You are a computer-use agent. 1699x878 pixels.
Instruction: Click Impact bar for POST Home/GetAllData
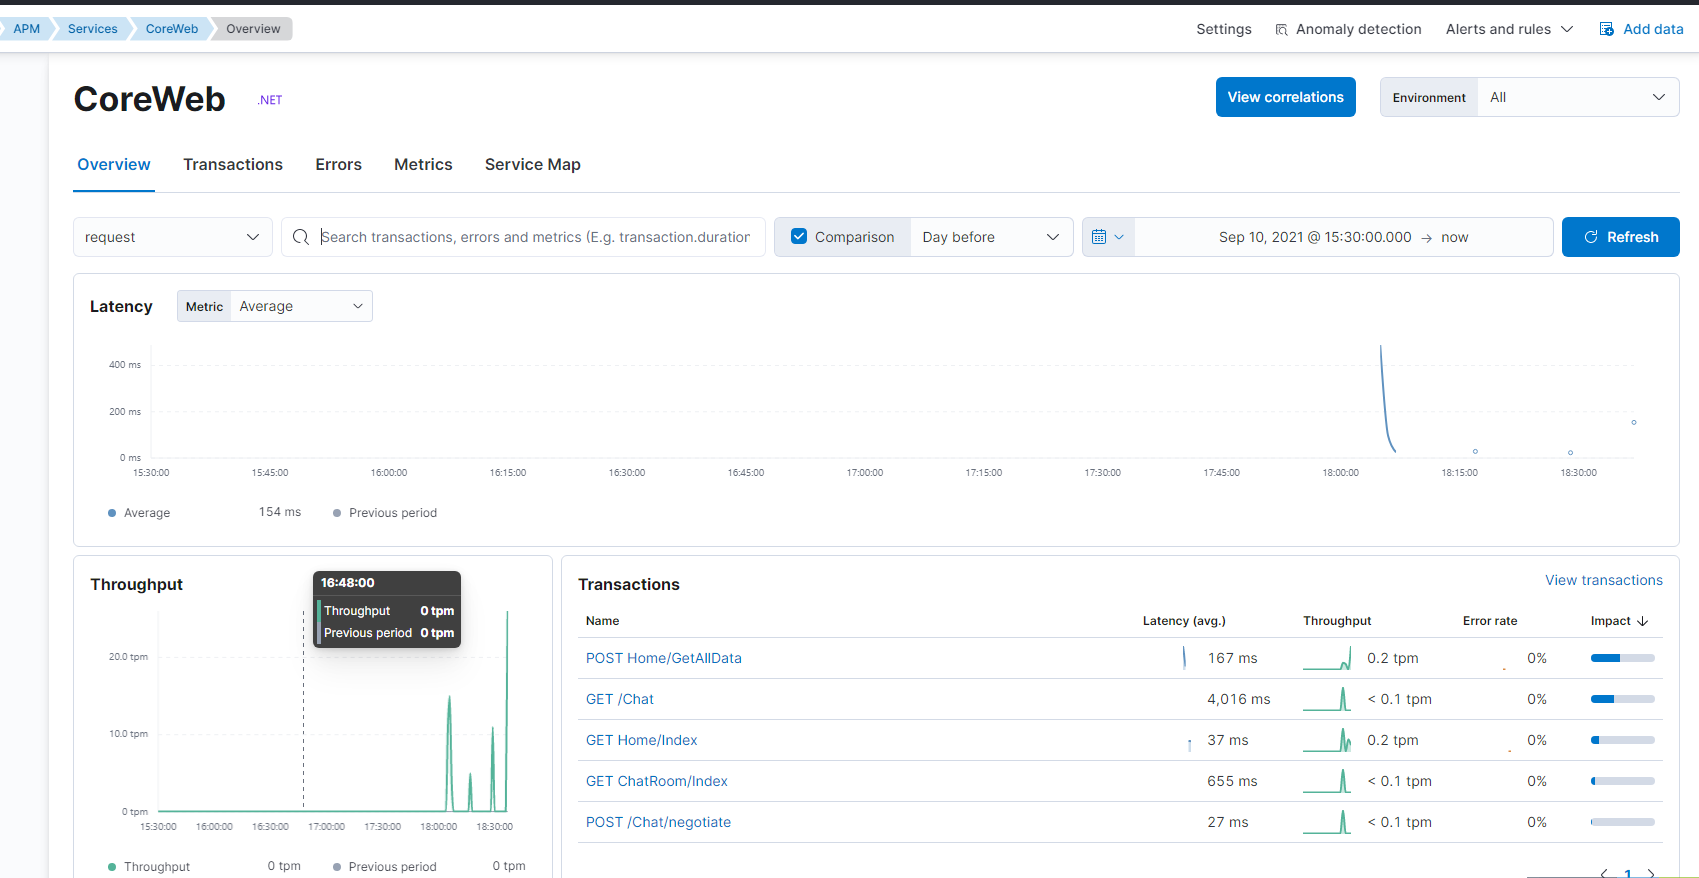coord(1623,658)
